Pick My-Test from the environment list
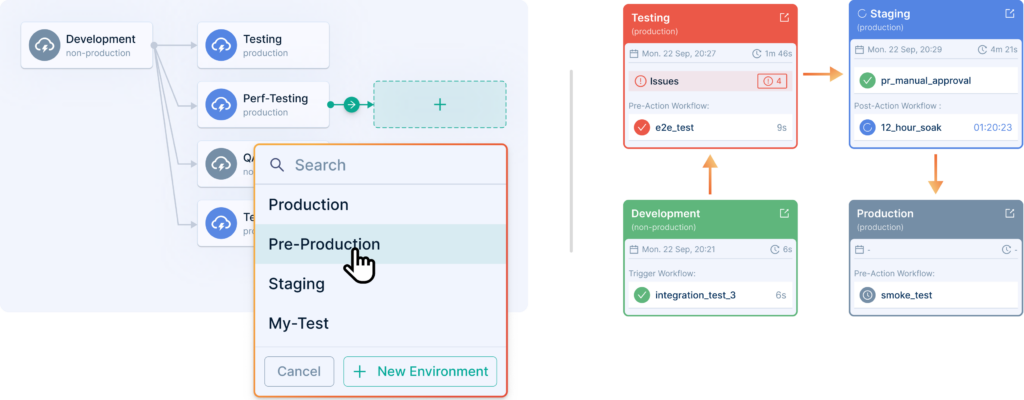This screenshot has height=400, width=1024. (298, 324)
